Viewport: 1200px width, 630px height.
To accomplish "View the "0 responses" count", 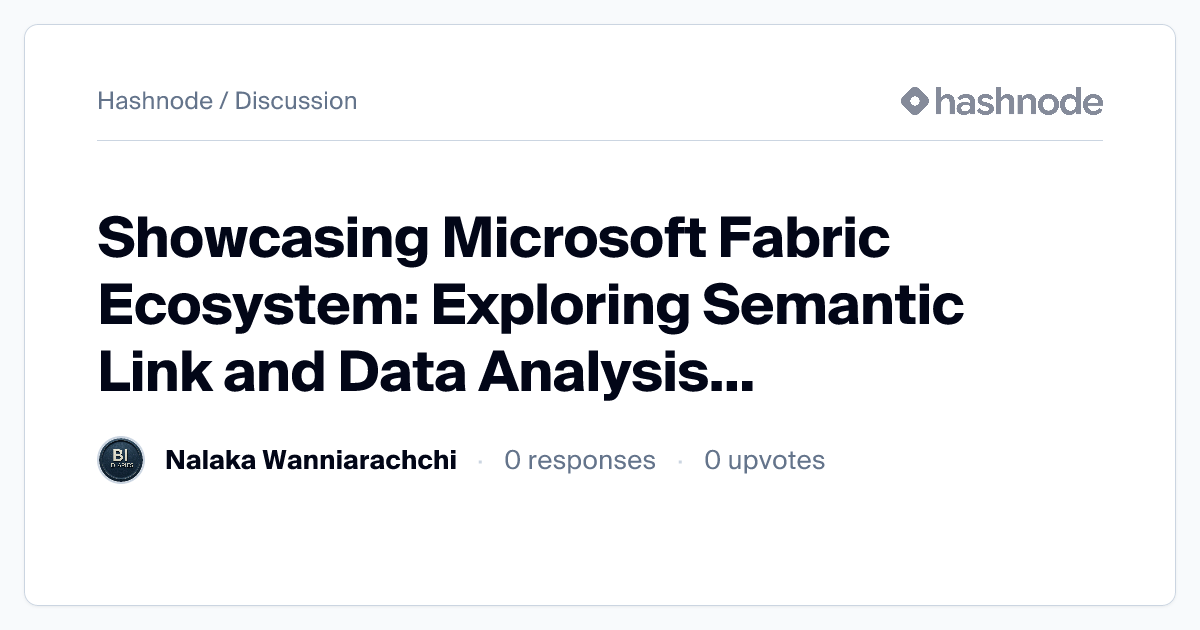I will (580, 460).
